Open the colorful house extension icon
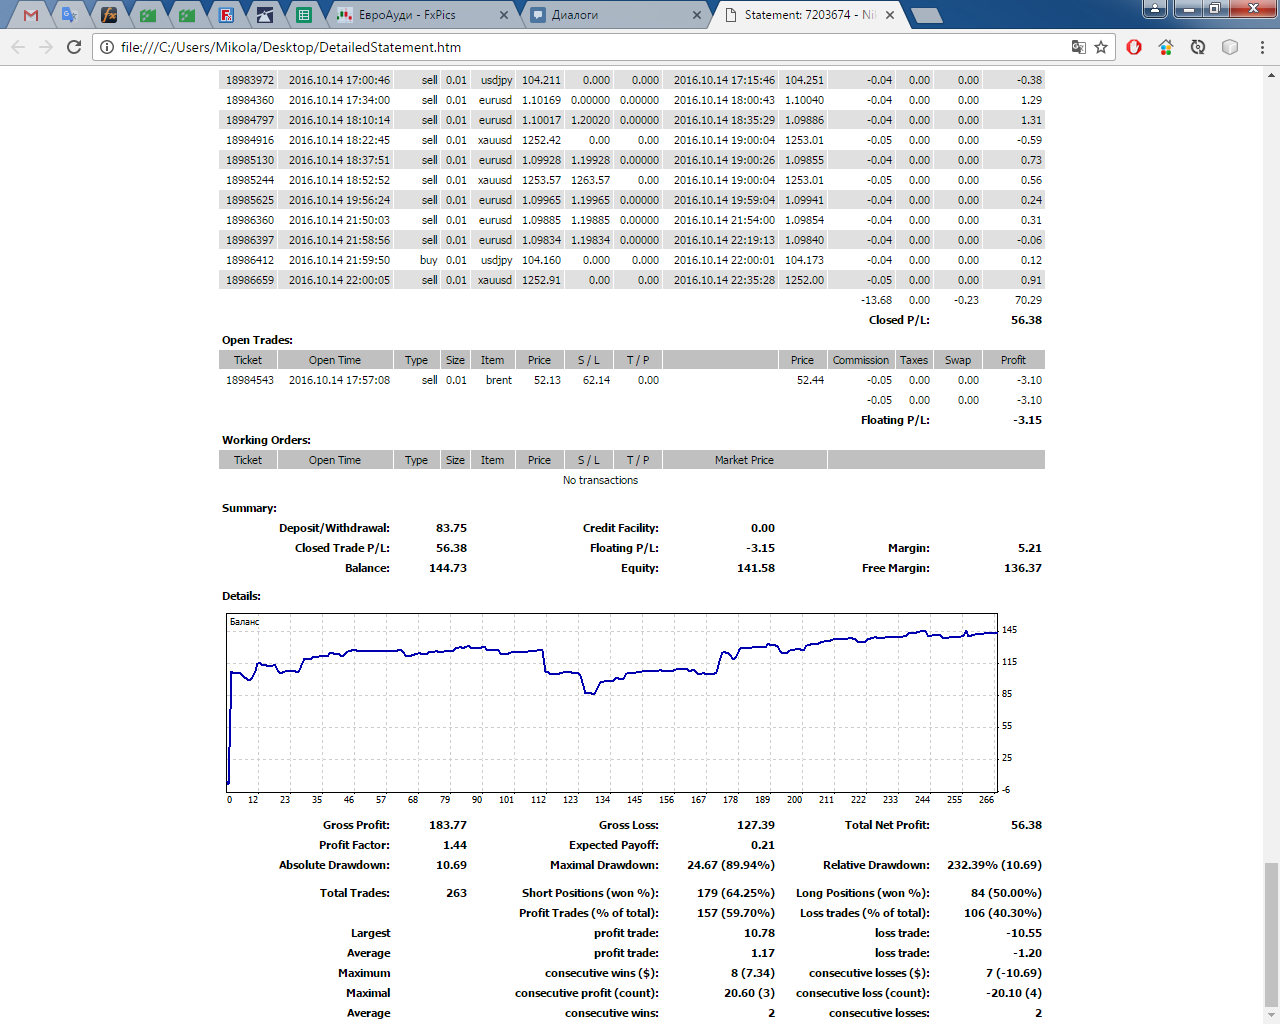This screenshot has height=1024, width=1280. (x=1166, y=47)
